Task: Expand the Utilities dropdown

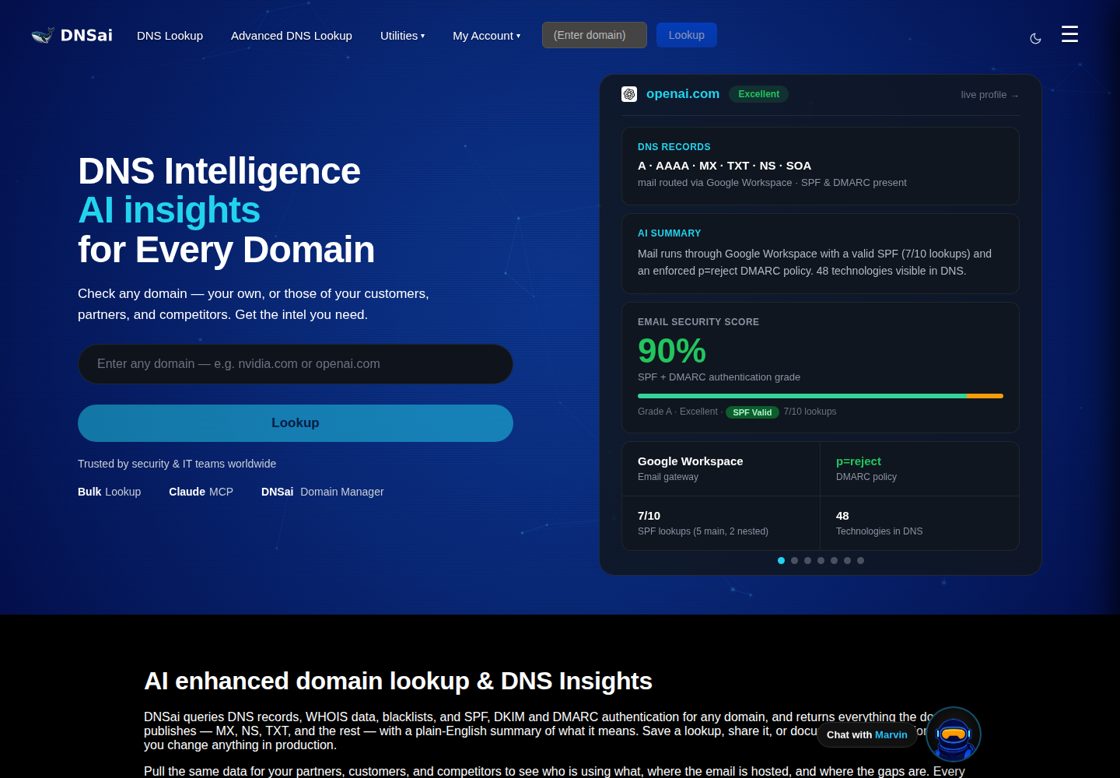Action: (402, 36)
